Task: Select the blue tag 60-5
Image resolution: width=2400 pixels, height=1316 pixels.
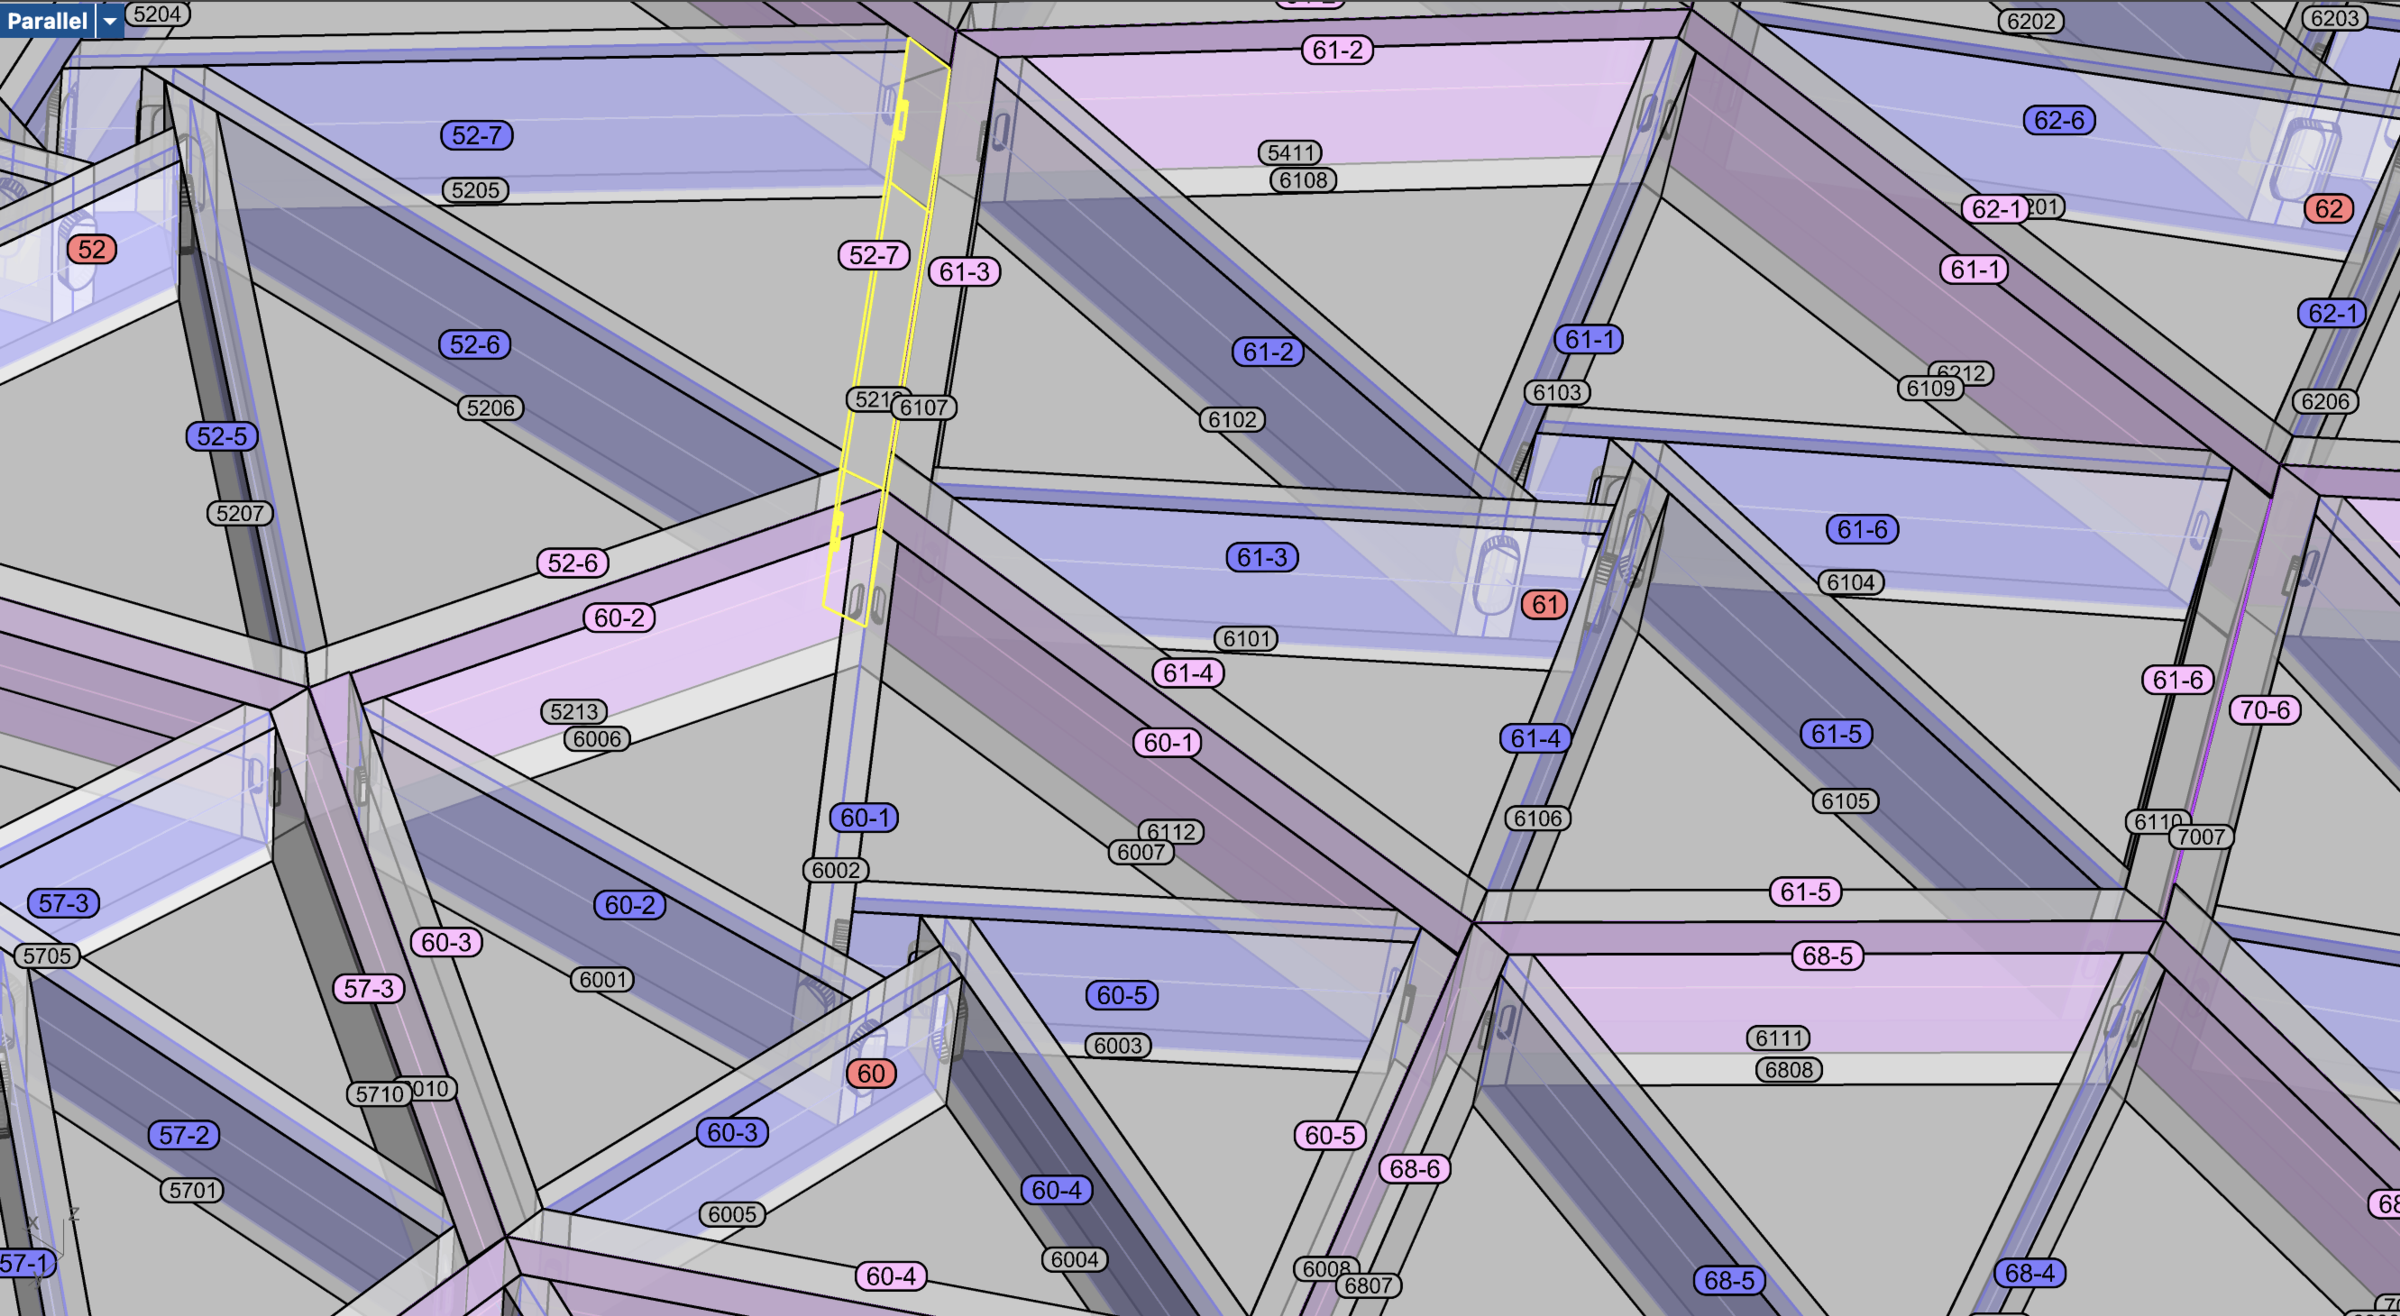Action: 1121,995
